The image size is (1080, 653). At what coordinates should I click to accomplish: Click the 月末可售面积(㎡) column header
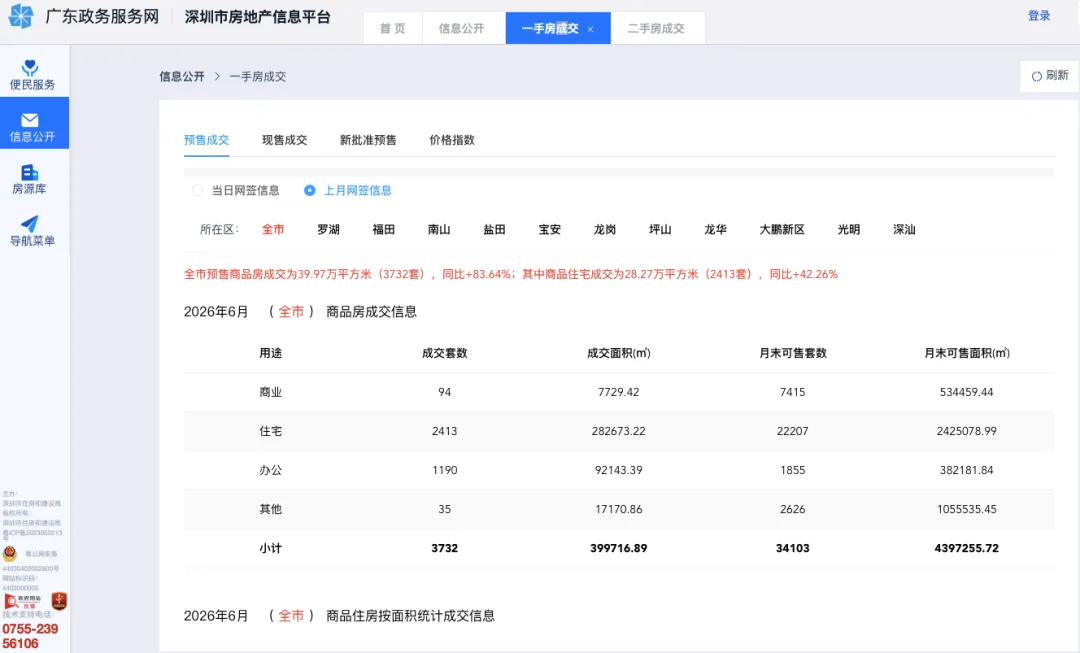[966, 353]
